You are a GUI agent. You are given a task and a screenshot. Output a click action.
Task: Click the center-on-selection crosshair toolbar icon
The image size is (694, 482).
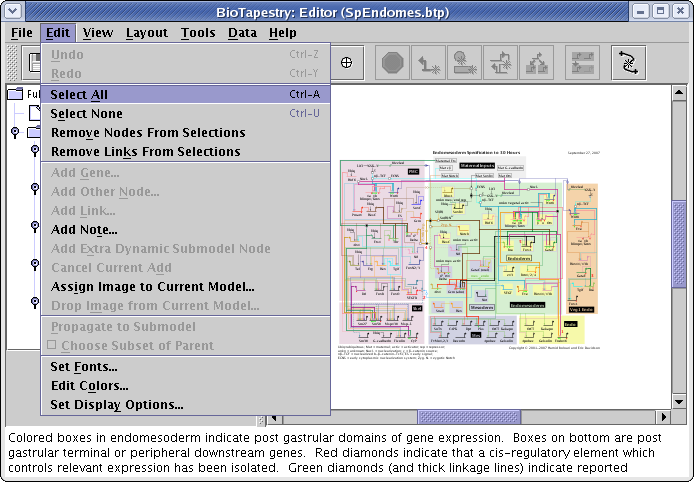(347, 62)
